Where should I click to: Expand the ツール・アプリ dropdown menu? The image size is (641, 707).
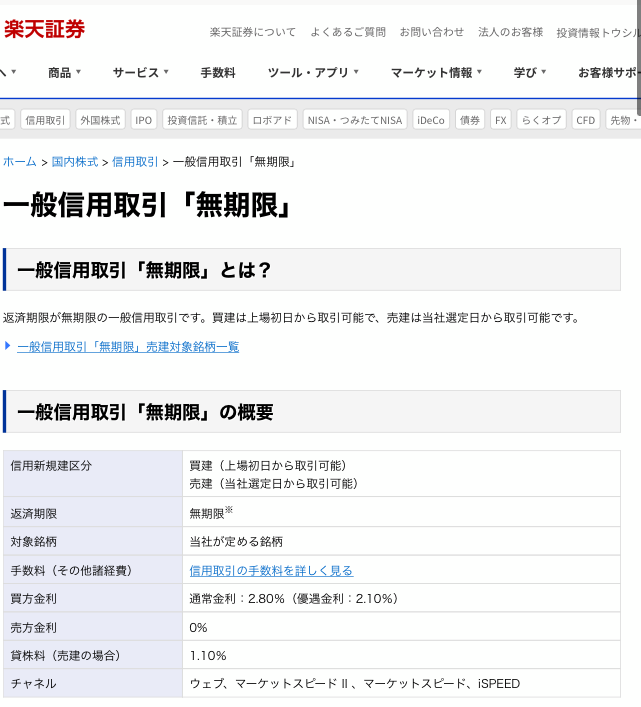[x=313, y=72]
